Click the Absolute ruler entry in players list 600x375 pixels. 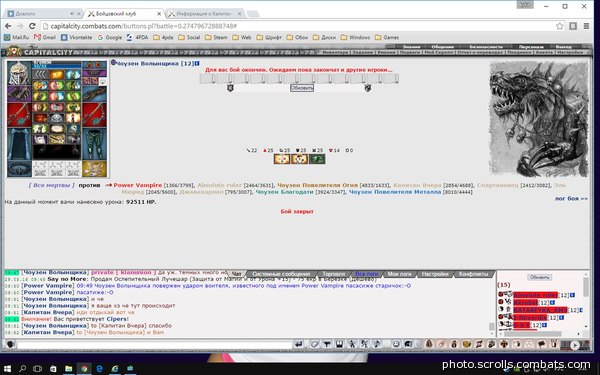pyautogui.click(x=535, y=295)
